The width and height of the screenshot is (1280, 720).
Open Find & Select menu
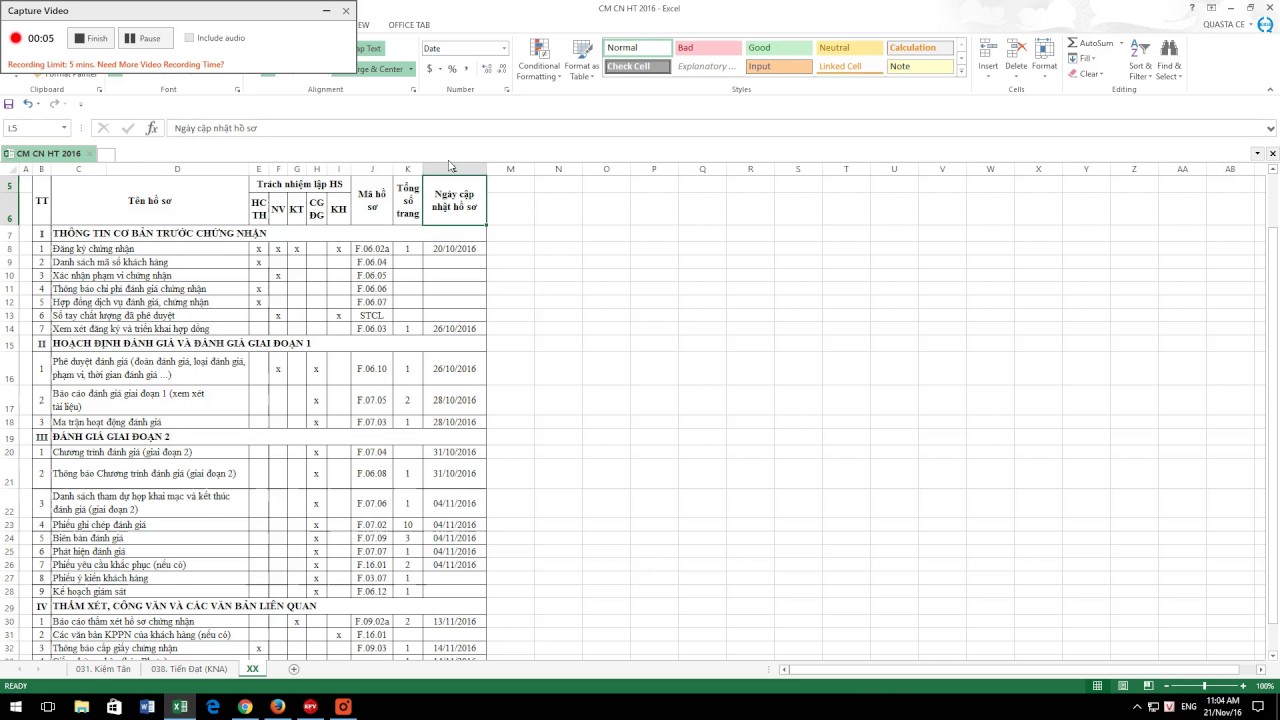click(1169, 60)
